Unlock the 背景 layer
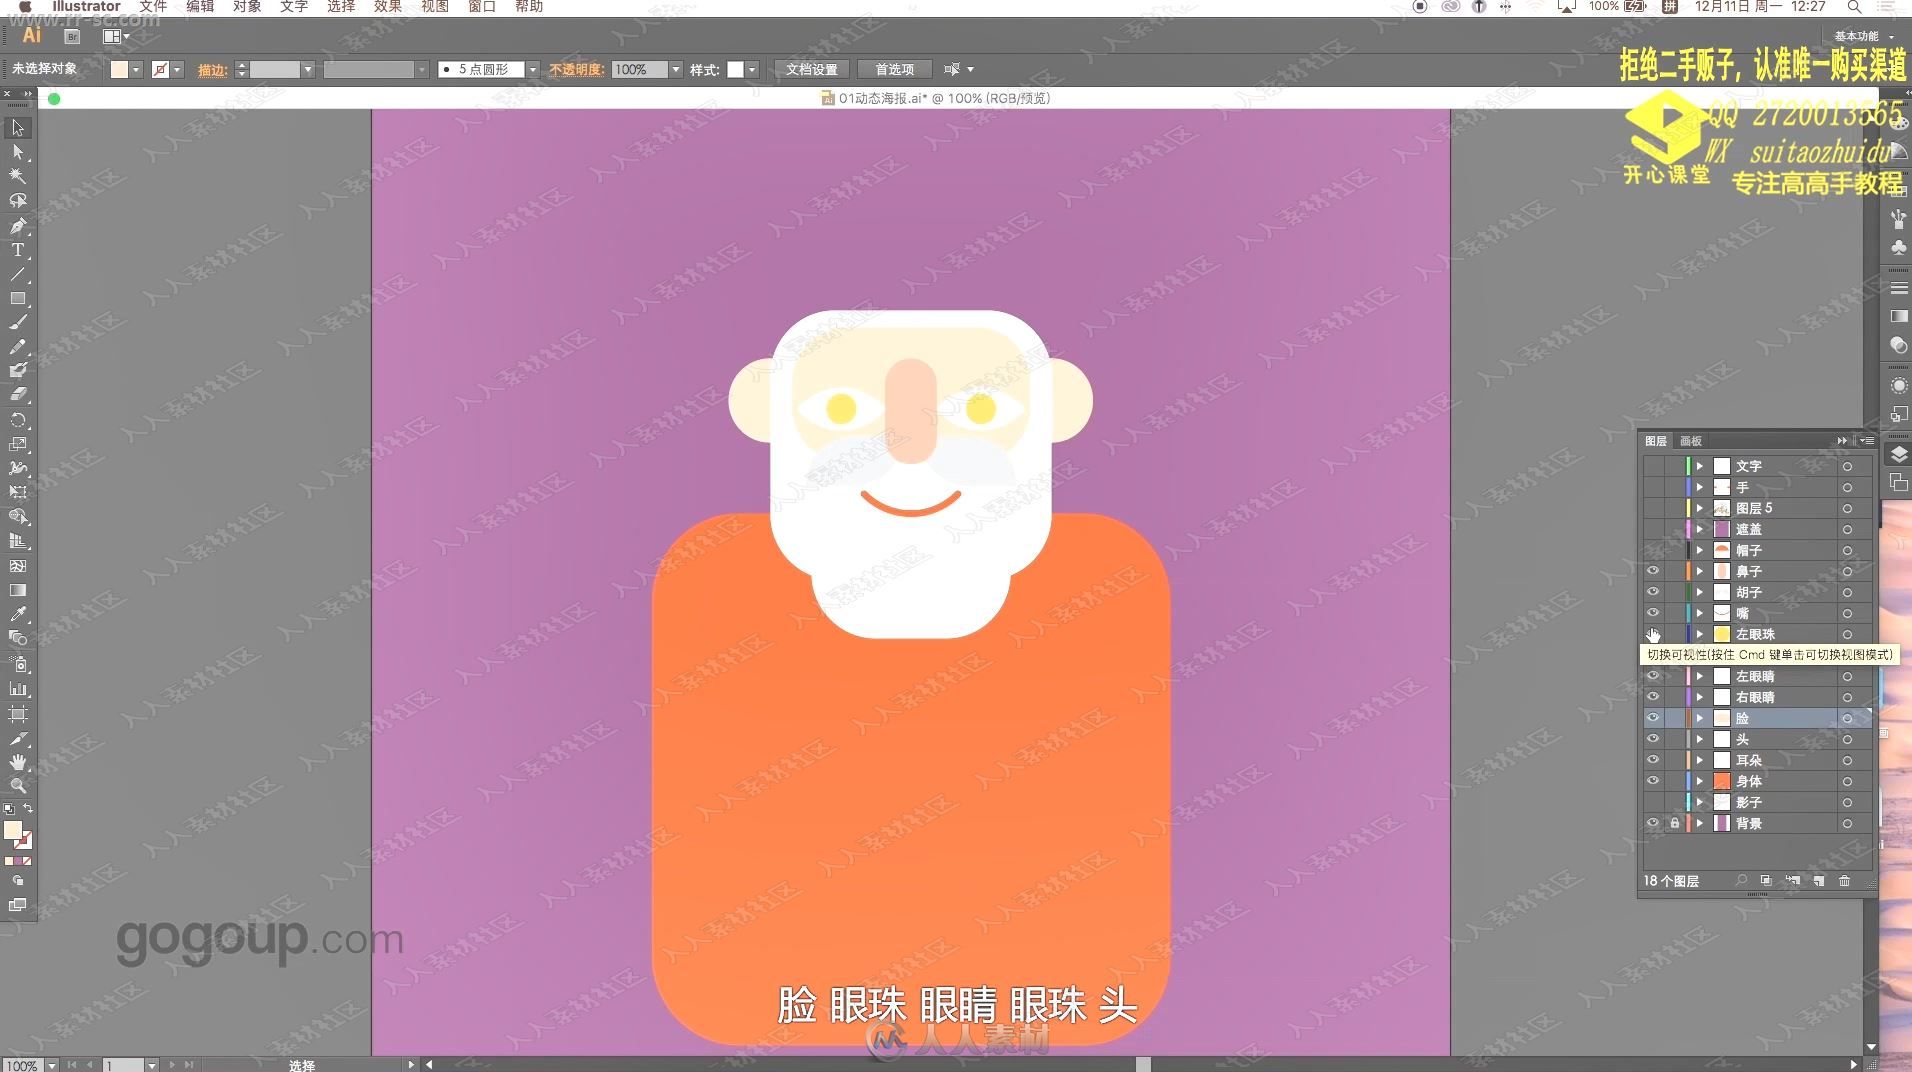This screenshot has width=1912, height=1072. click(x=1675, y=823)
